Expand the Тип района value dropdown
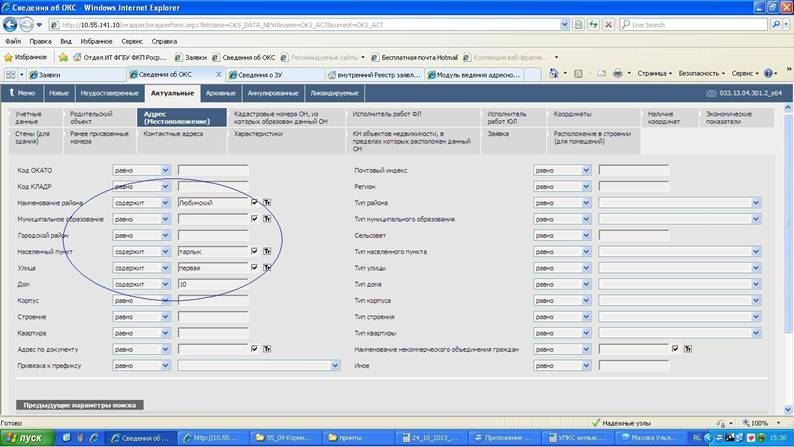 [x=756, y=203]
